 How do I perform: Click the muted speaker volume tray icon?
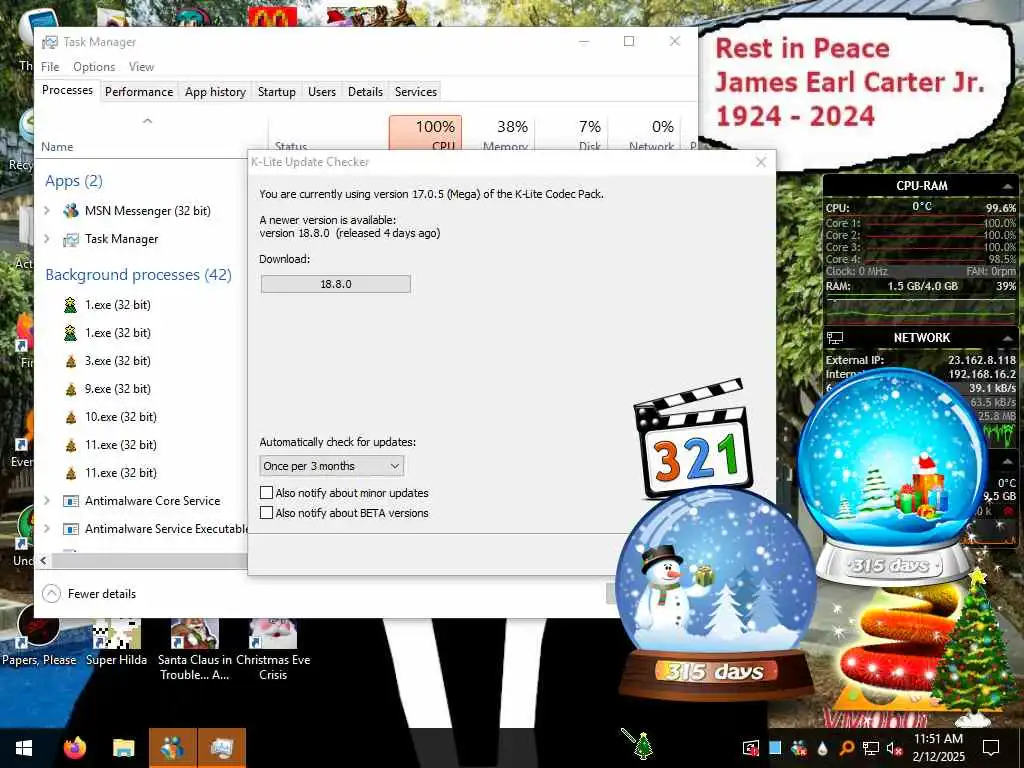click(894, 748)
